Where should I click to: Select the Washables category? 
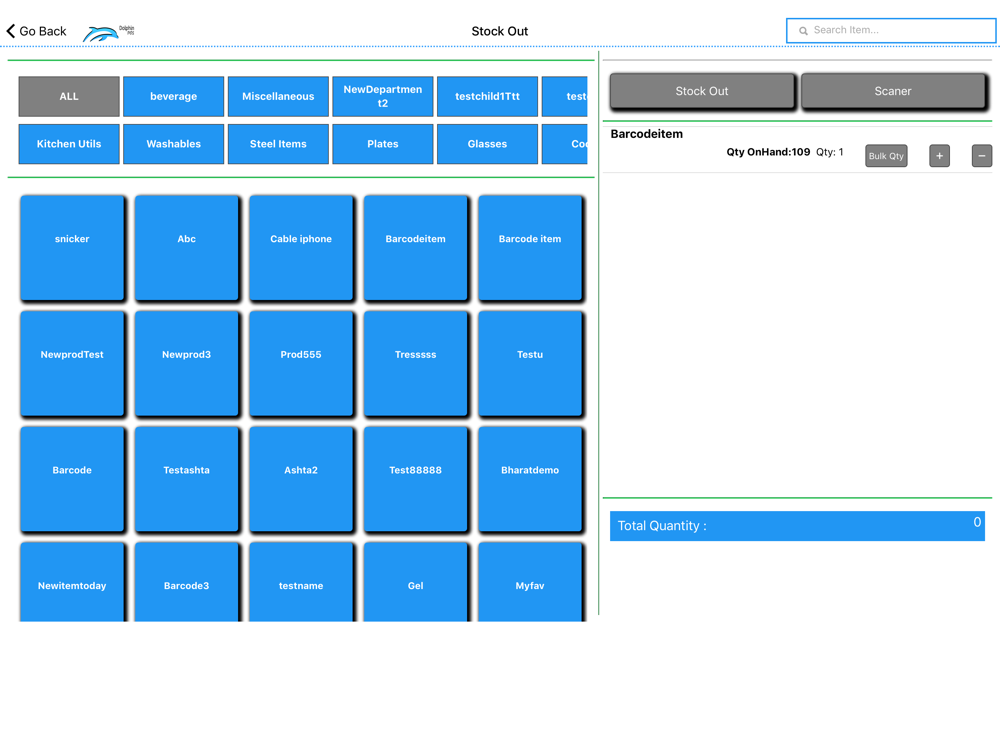tap(173, 144)
